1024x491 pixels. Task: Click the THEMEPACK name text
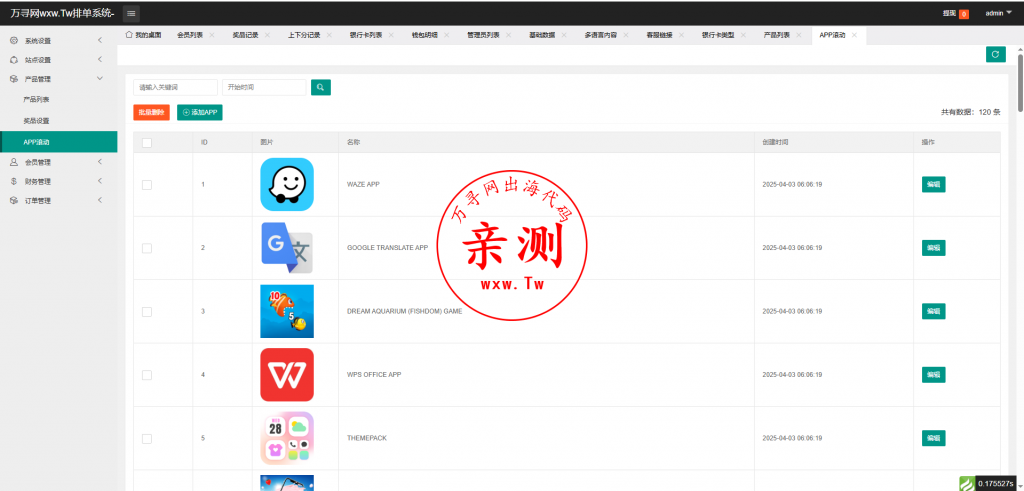[x=366, y=438]
